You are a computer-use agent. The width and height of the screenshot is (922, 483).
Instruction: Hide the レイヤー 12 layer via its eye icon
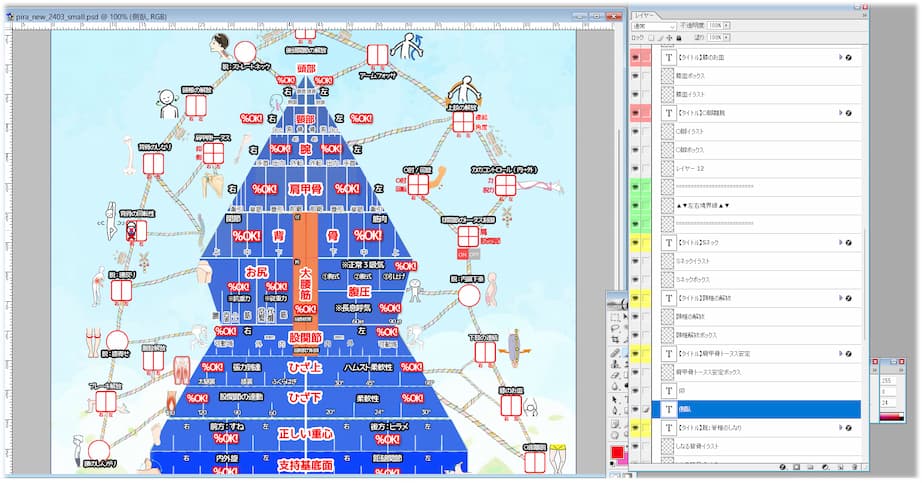636,168
